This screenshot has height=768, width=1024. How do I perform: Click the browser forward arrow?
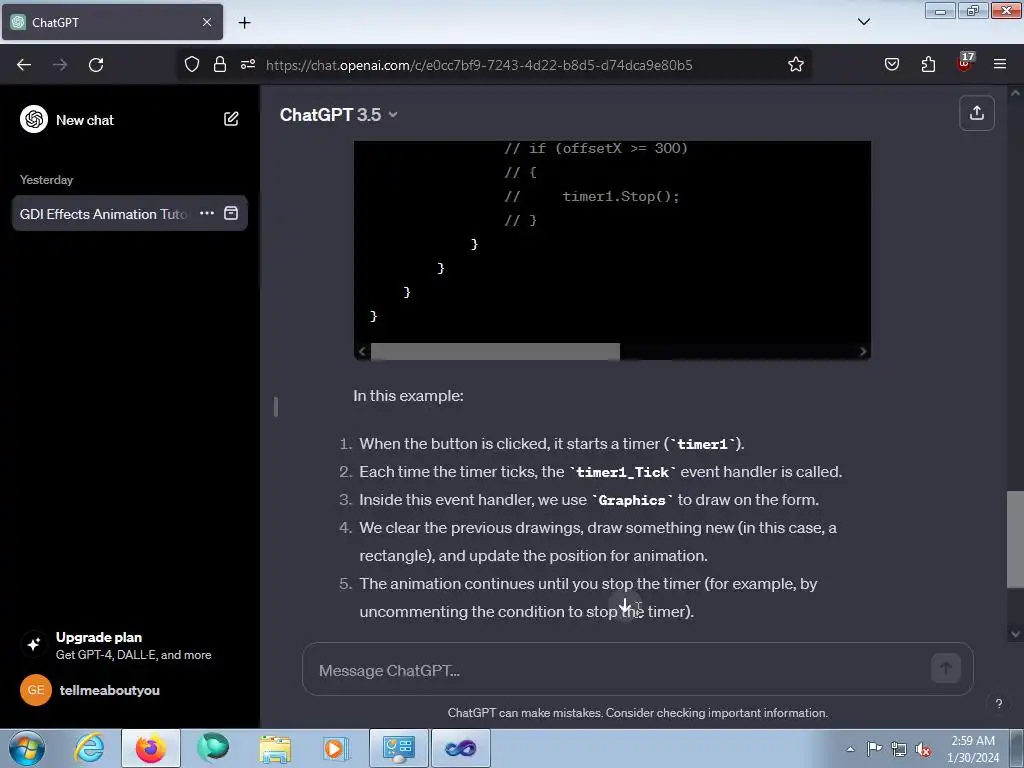point(60,65)
